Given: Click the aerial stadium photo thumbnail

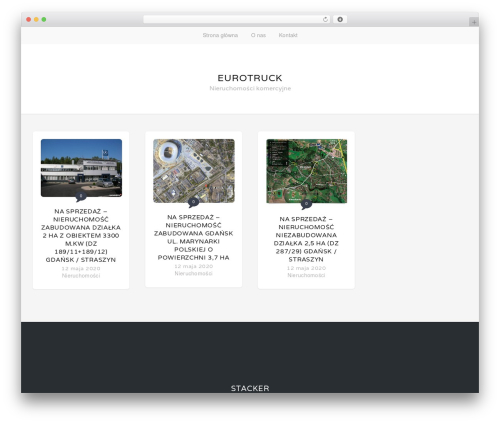Looking at the screenshot, I should tap(194, 171).
